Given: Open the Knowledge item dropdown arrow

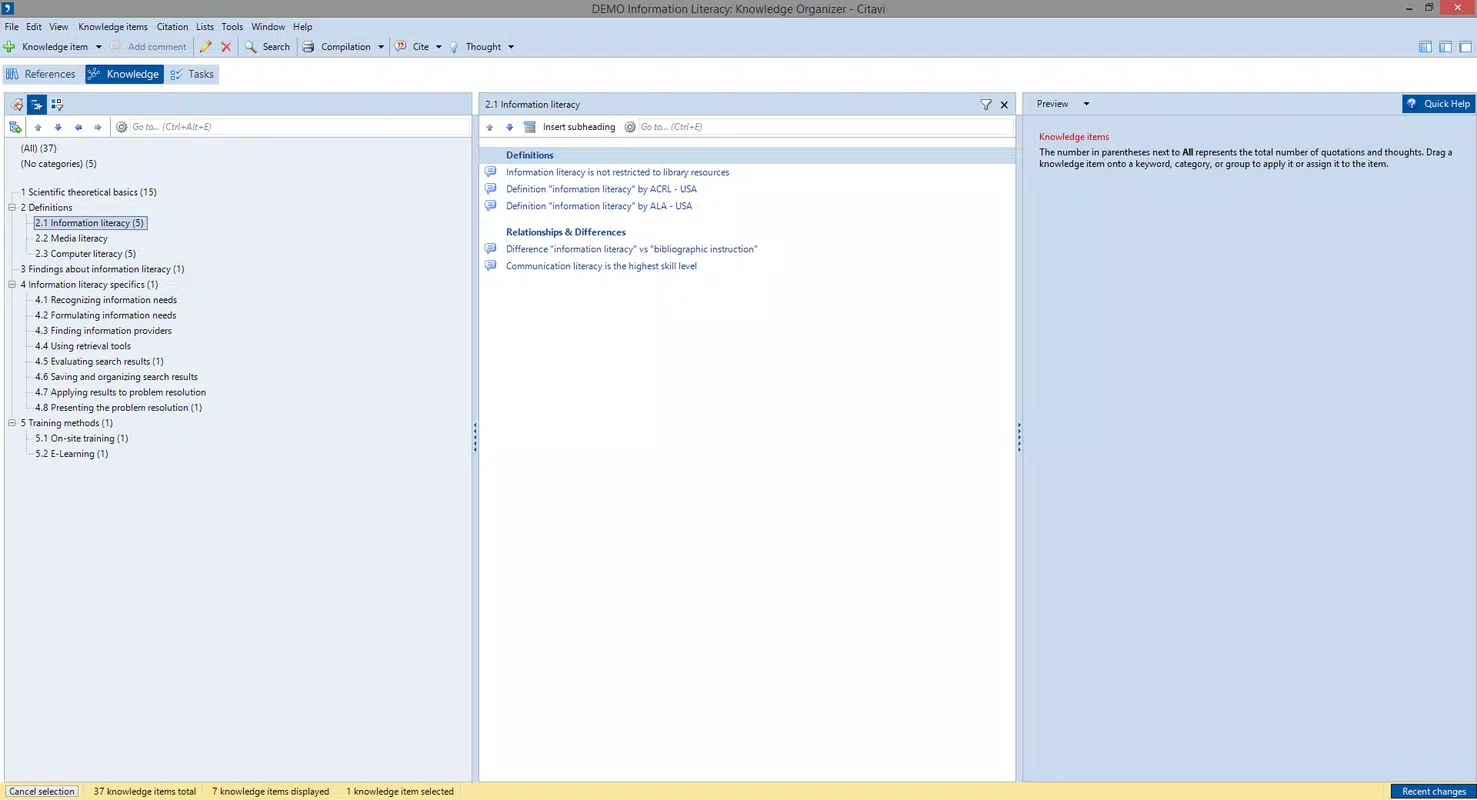Looking at the screenshot, I should (98, 47).
